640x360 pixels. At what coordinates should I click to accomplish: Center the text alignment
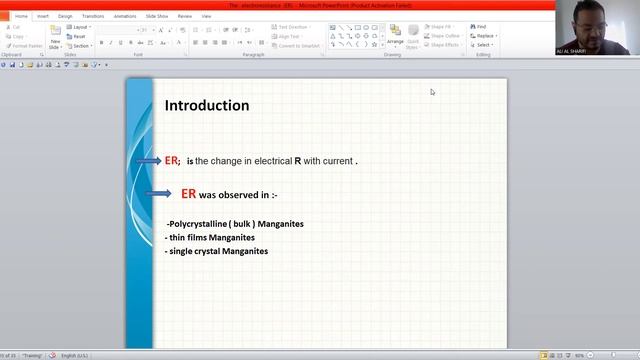205,42
